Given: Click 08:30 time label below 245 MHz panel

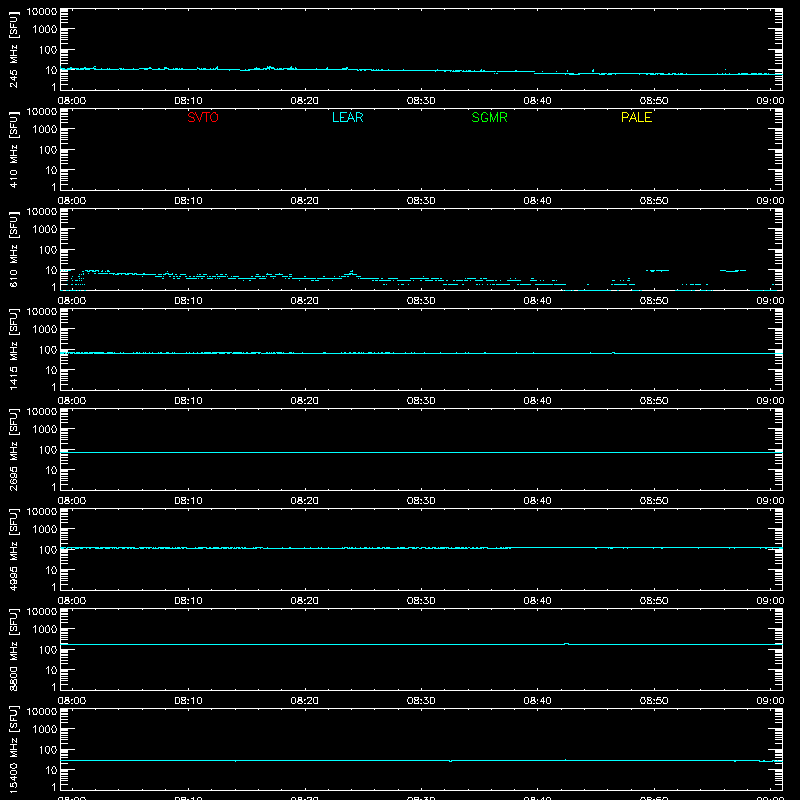Looking at the screenshot, I should (421, 101).
